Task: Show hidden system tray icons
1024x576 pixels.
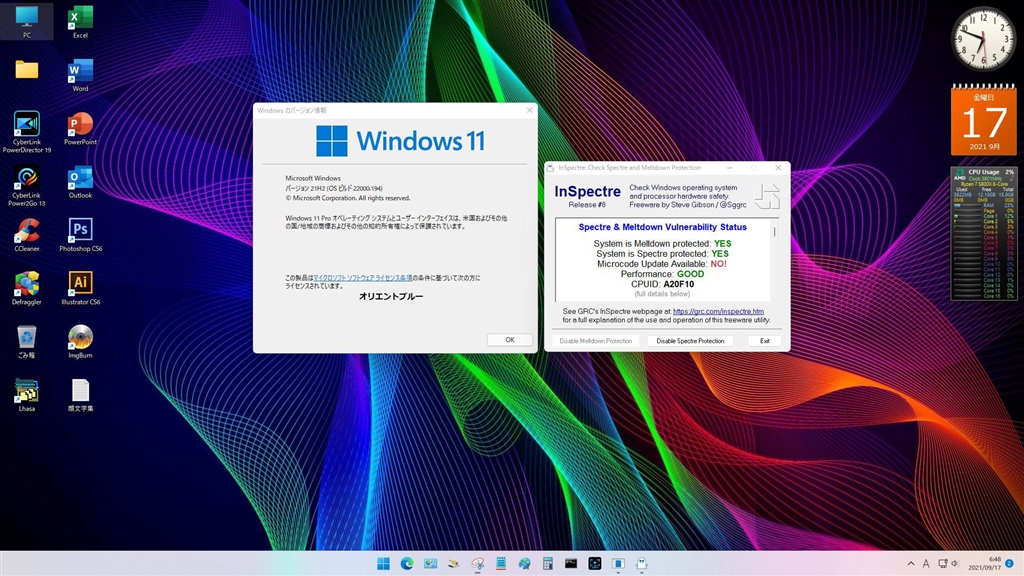Action: [911, 564]
